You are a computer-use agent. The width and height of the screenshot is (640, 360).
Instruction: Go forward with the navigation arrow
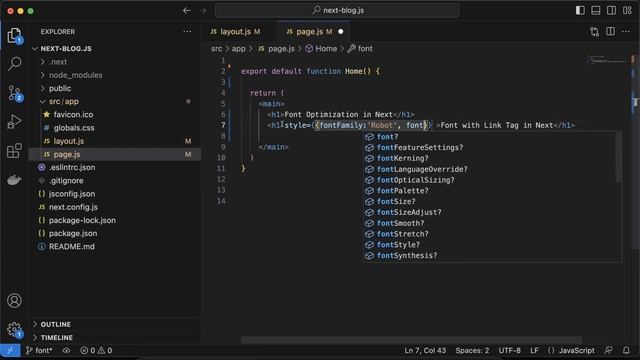pos(203,11)
